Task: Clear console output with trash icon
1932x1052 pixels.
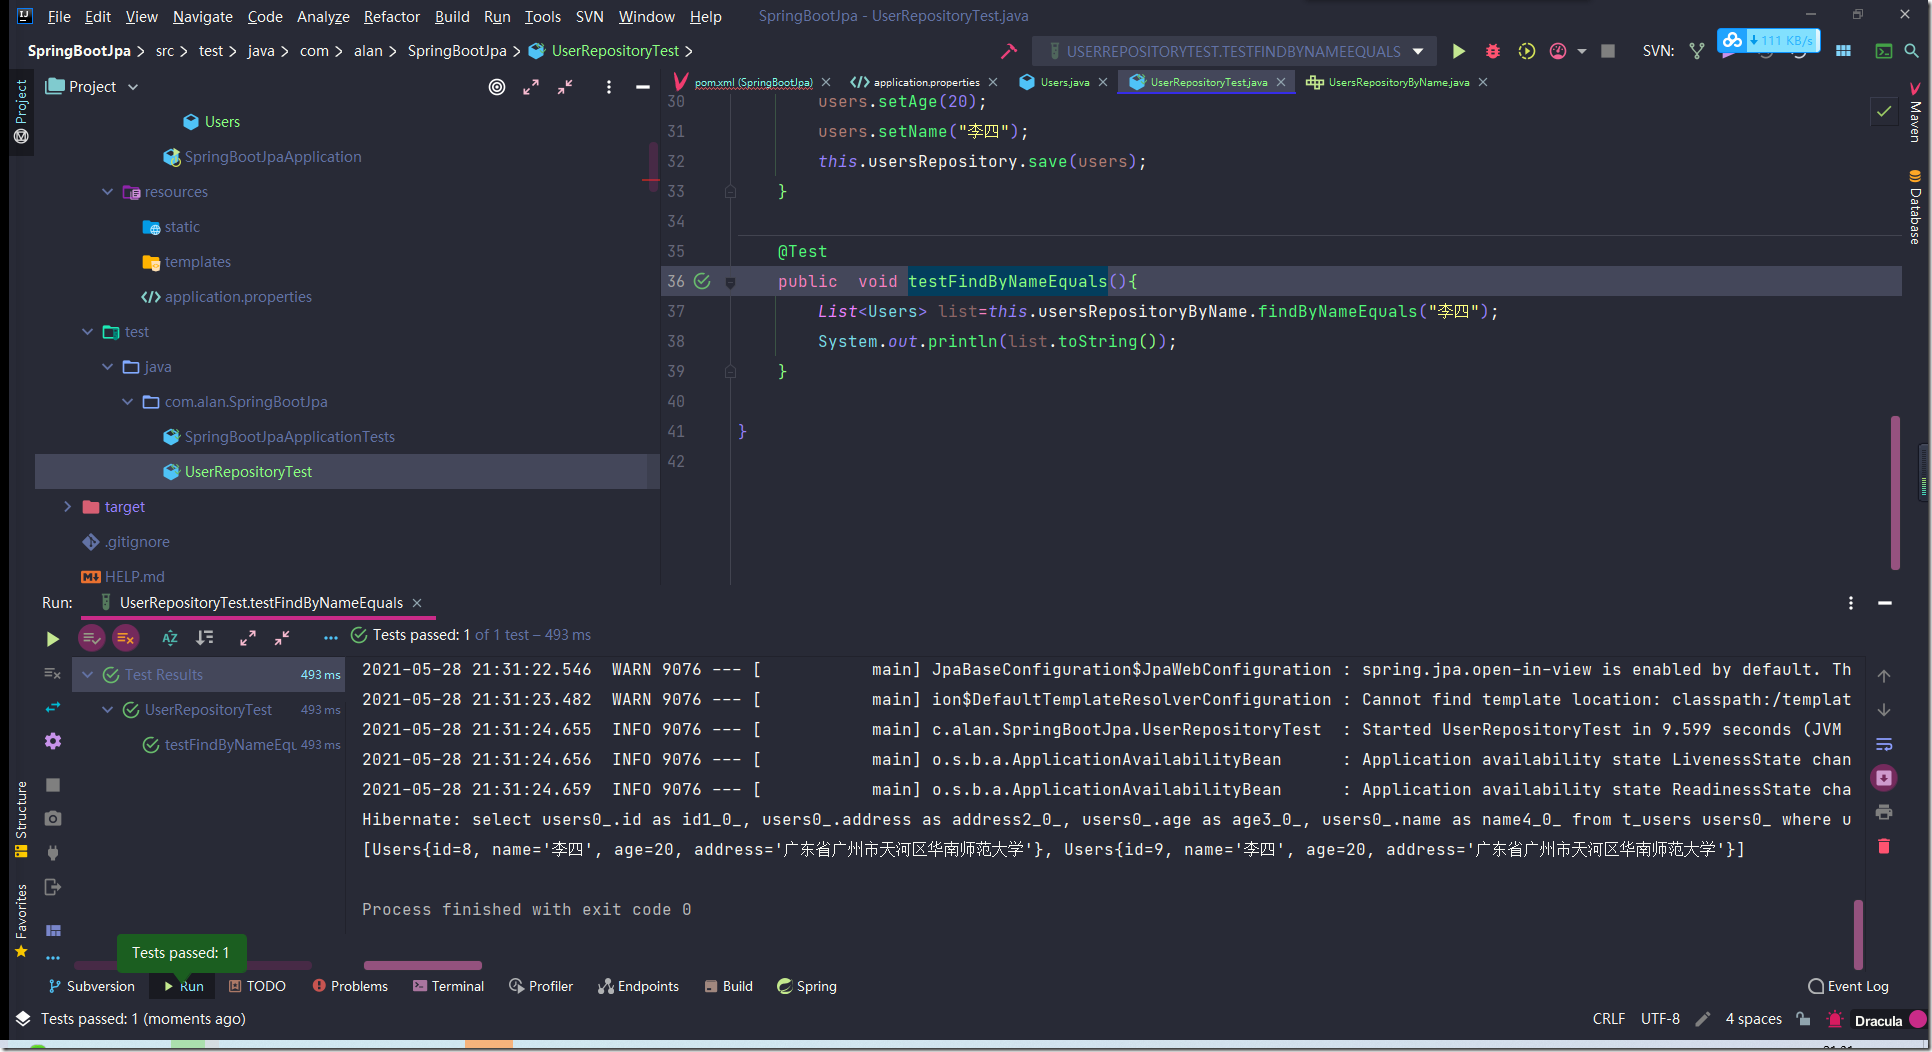Action: 1884,846
